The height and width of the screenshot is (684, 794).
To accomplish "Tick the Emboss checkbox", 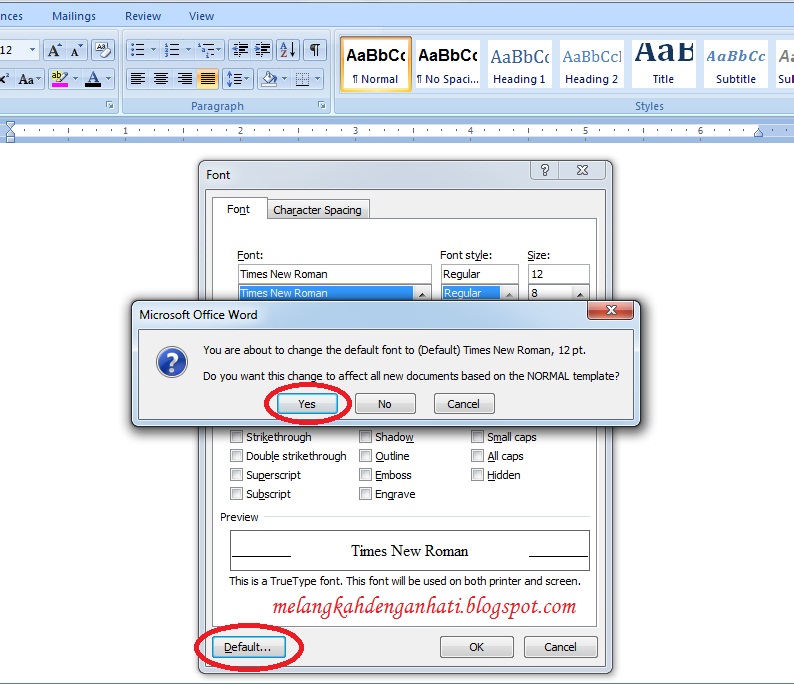I will pos(366,475).
